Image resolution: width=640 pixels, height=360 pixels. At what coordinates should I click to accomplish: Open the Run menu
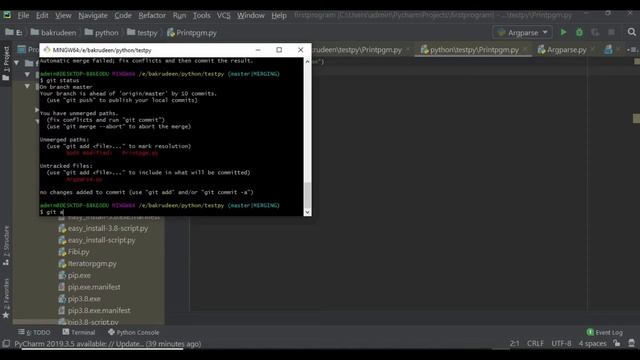(179, 16)
